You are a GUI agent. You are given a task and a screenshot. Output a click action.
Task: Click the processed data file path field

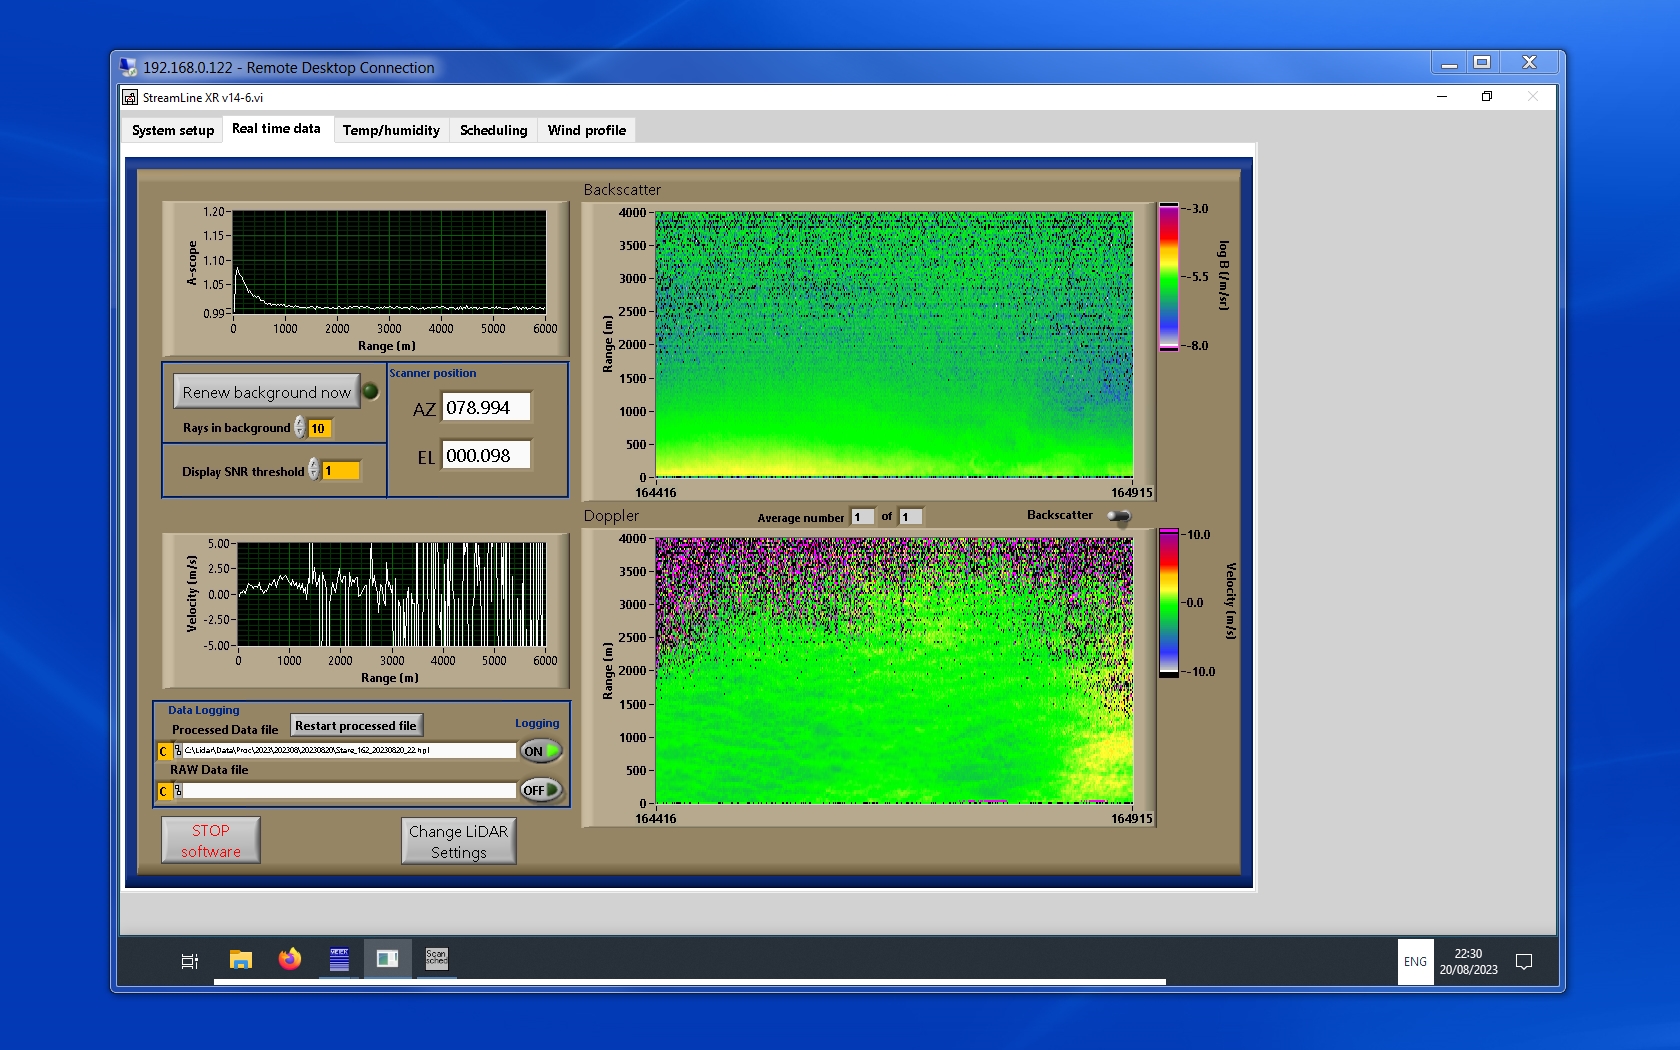click(x=348, y=751)
